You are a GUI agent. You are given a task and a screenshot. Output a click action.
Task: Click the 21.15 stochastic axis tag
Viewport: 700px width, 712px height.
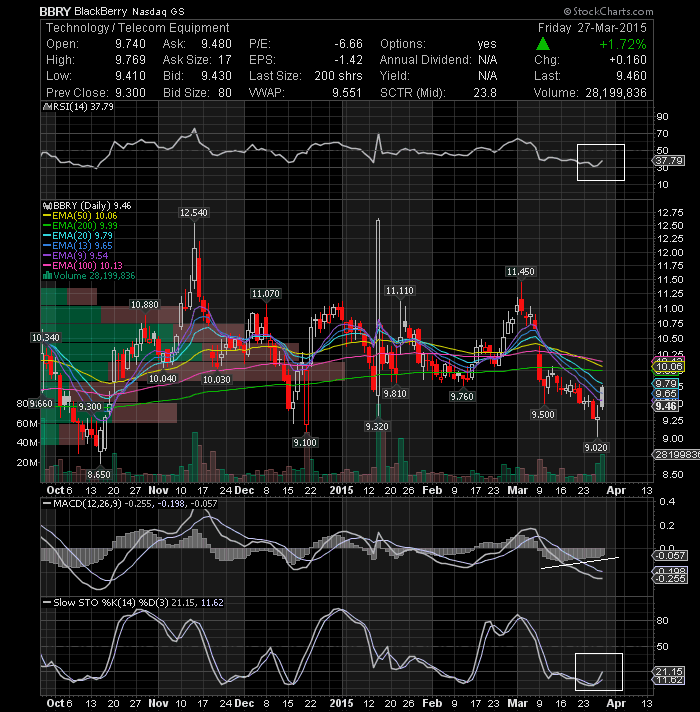669,671
